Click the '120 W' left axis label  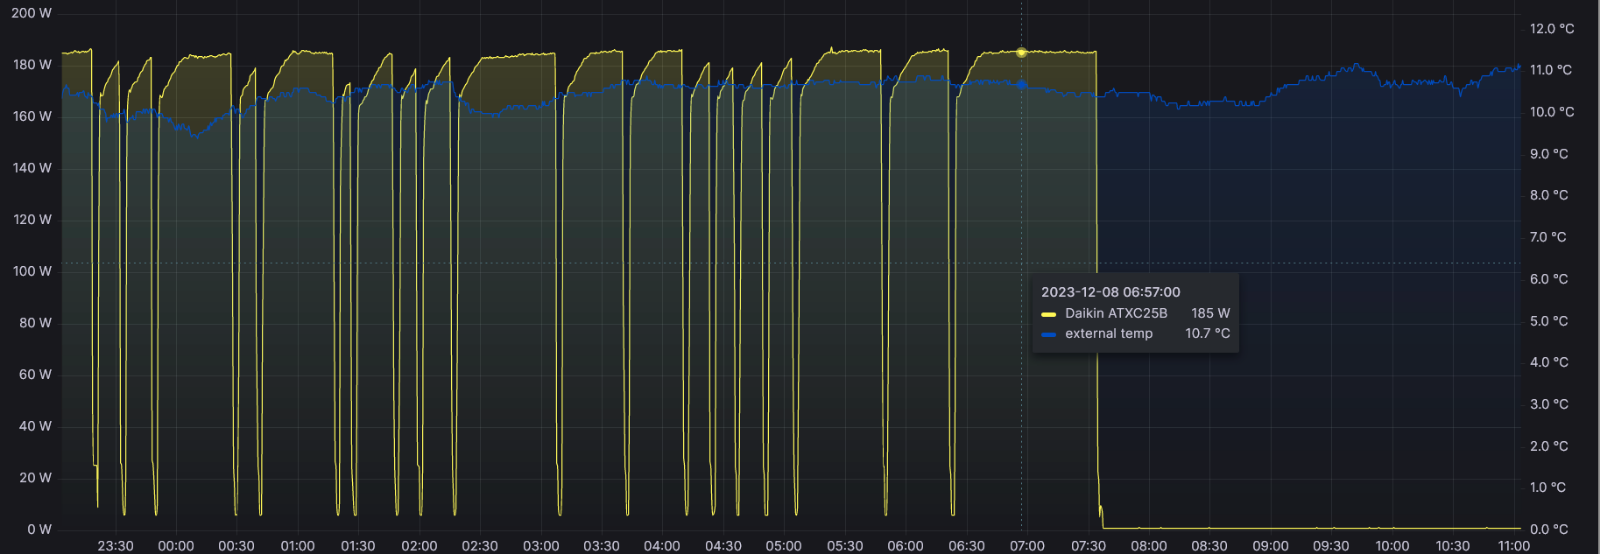32,219
